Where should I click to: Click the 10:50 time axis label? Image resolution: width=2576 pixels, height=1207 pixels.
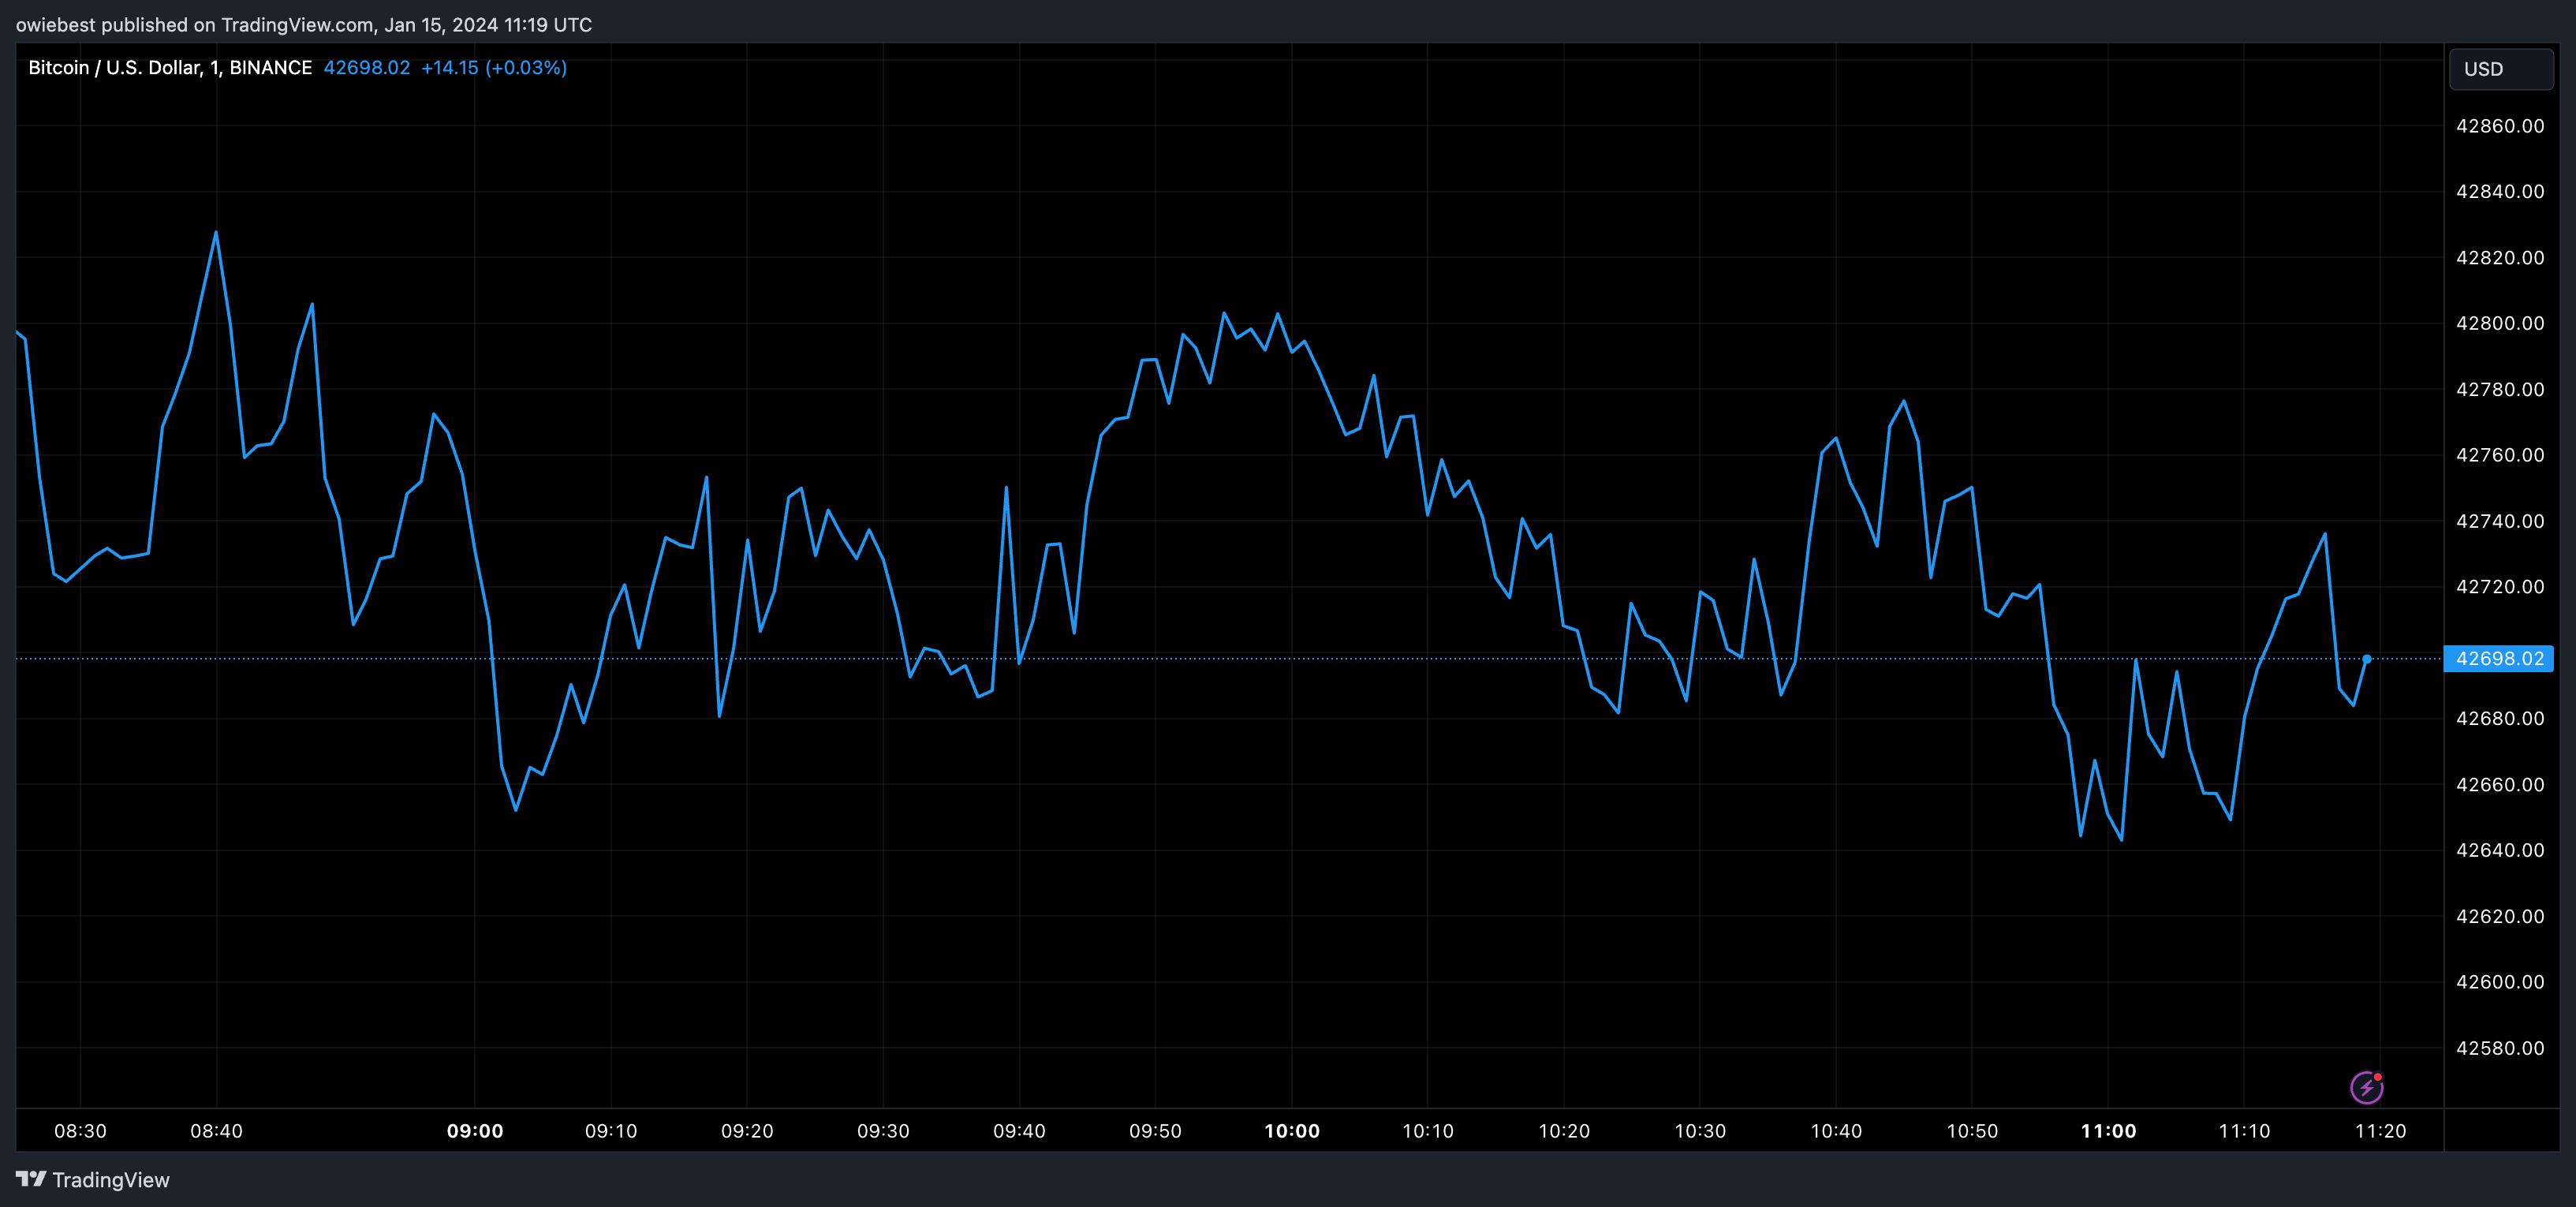tap(1972, 1131)
